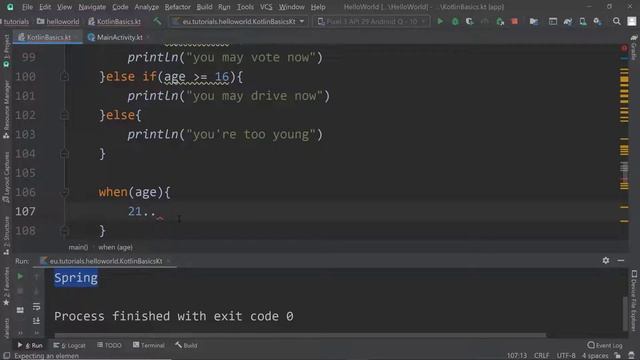Toggle tool window bars status corner icon
Viewport: 640px width, 360px height.
coord(7,356)
